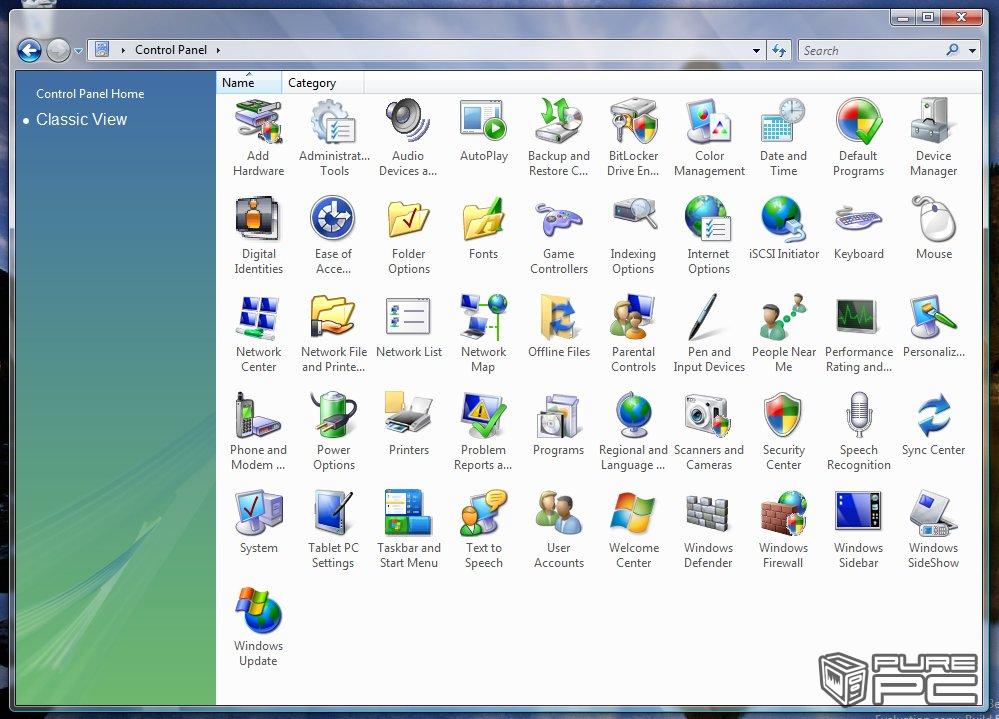Sort by Name column header
The height and width of the screenshot is (719, 999).
tap(248, 82)
